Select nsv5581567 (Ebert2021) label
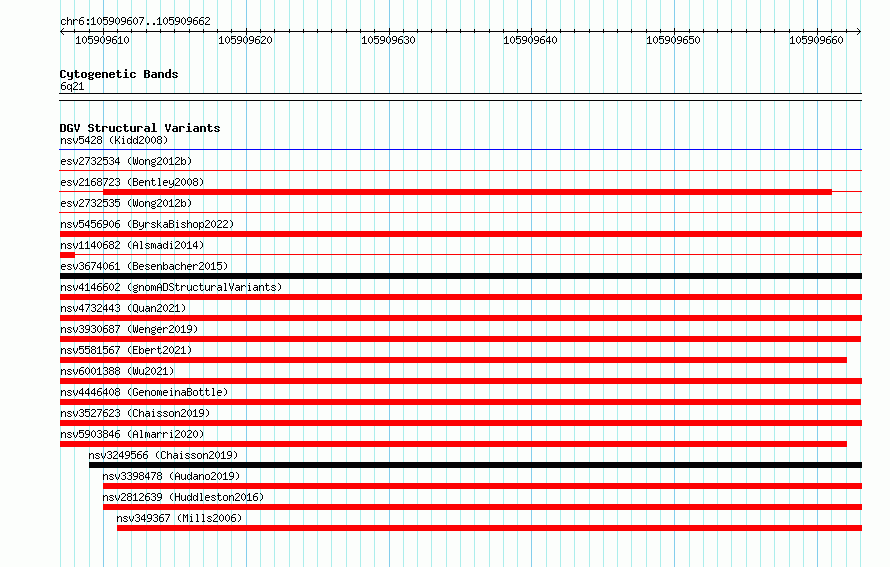Image resolution: width=890 pixels, height=567 pixels. 126,350
